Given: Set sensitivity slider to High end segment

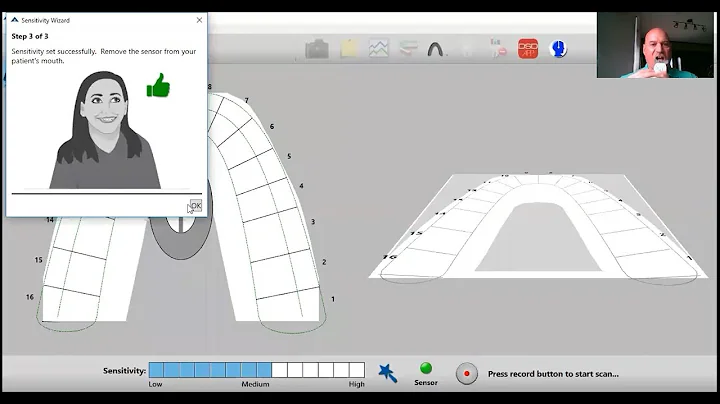Looking at the screenshot, I should pyautogui.click(x=357, y=370).
